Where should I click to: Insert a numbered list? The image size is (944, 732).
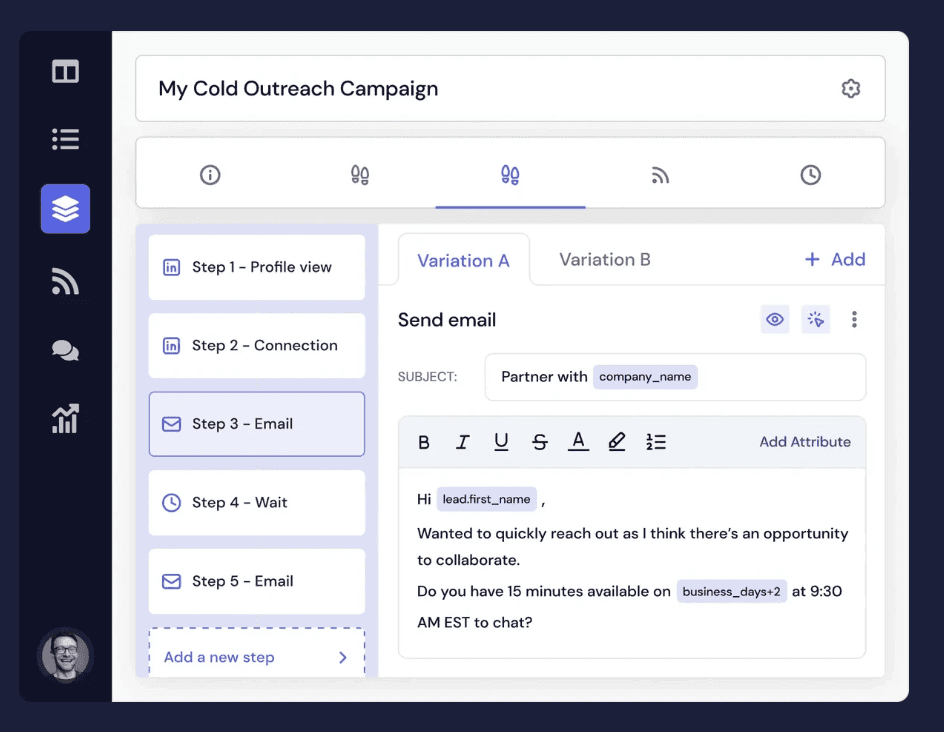pyautogui.click(x=656, y=442)
